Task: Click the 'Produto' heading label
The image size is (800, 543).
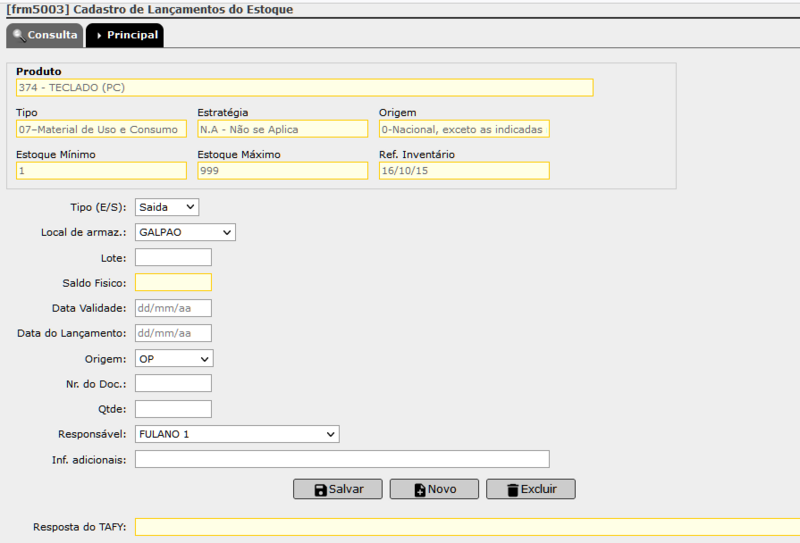Action: pos(39,71)
